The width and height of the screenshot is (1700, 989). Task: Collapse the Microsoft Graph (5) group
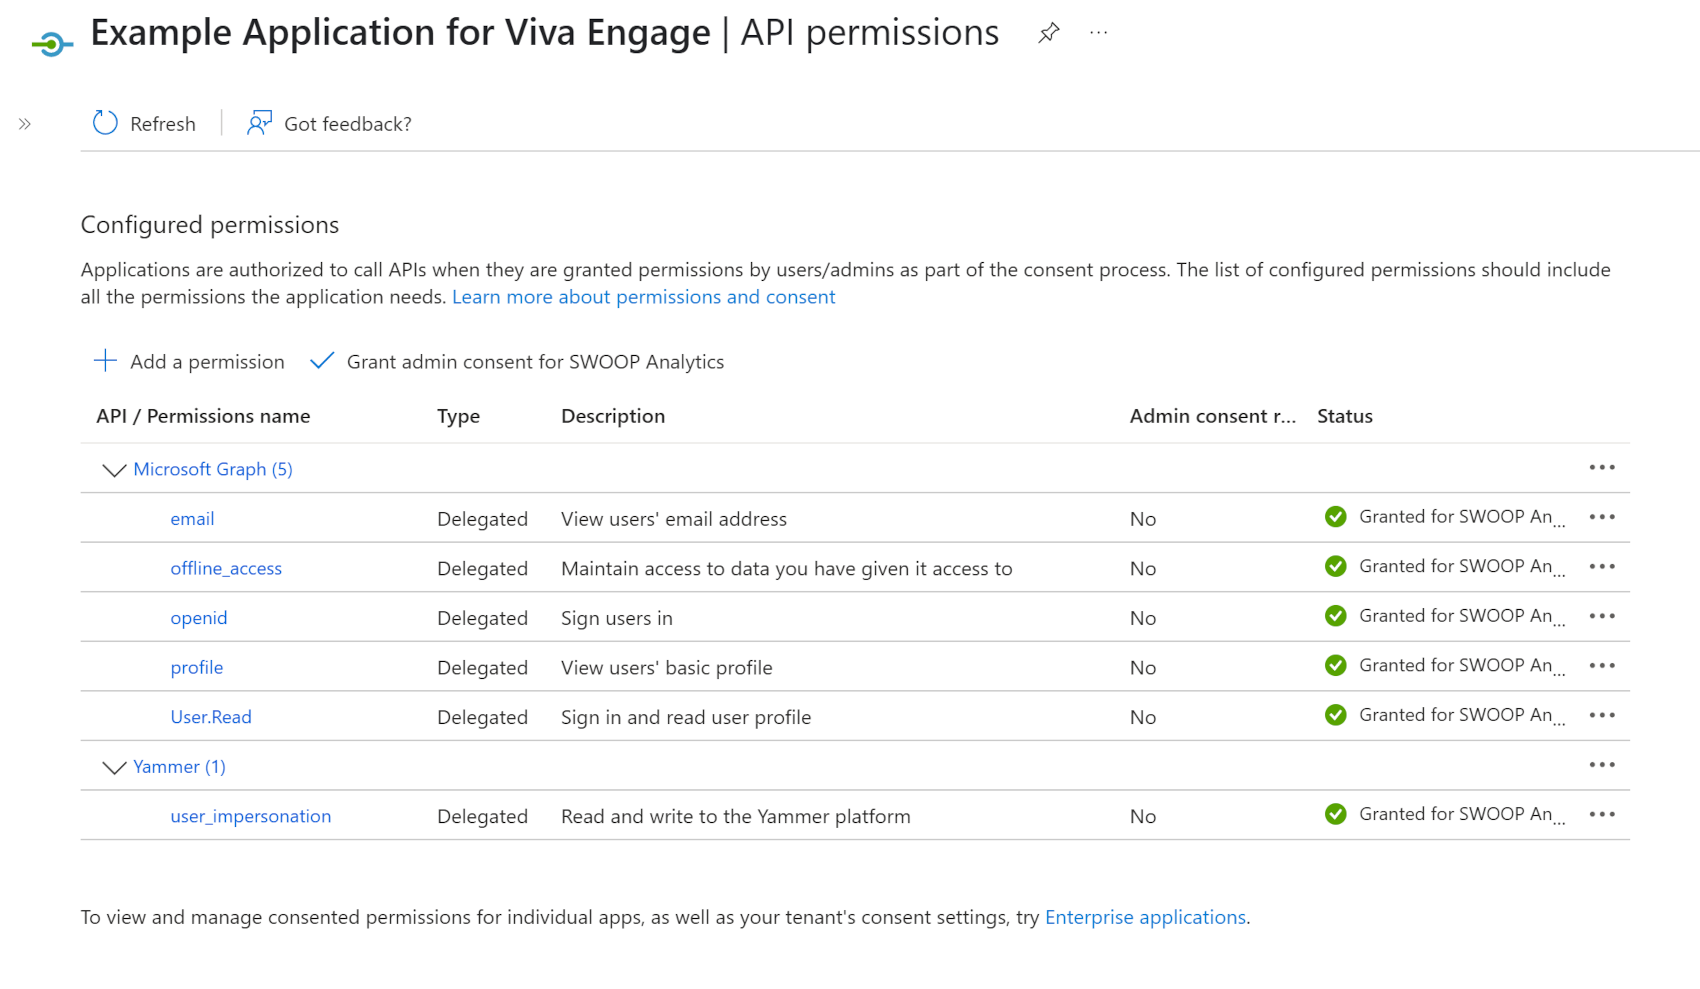[x=114, y=470]
